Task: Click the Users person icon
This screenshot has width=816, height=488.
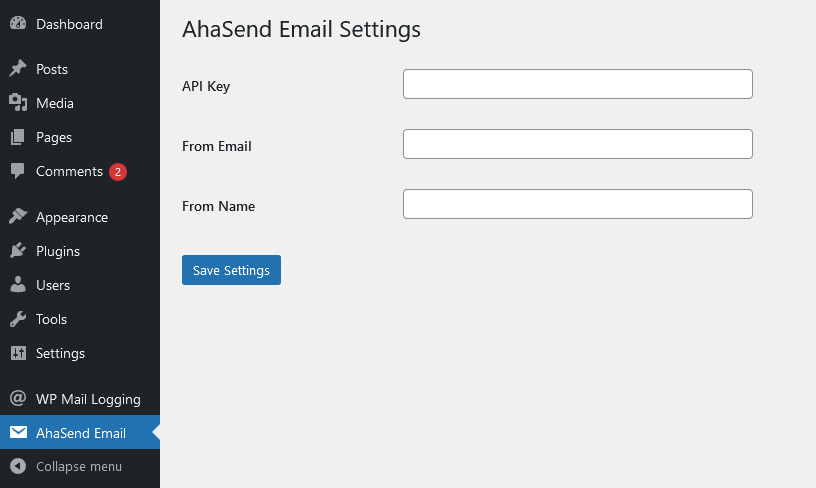Action: [x=18, y=285]
